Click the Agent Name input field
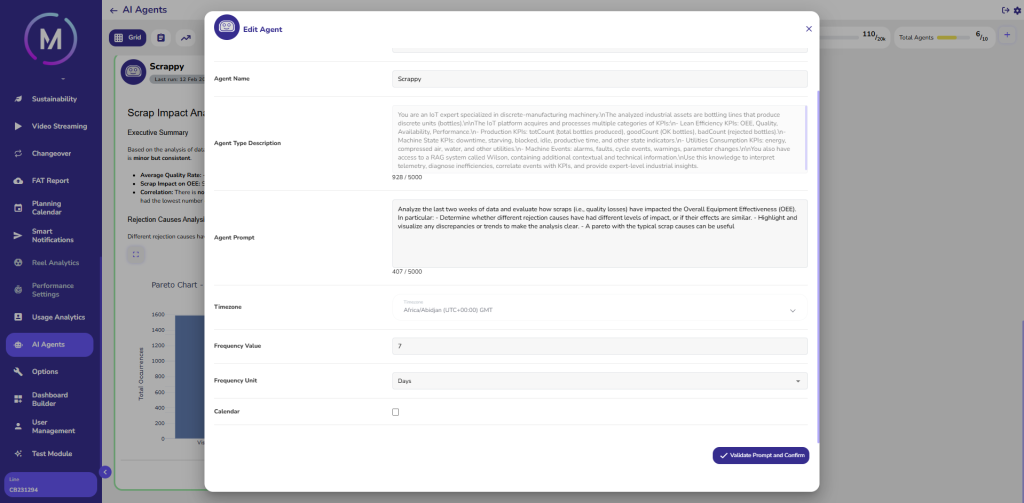1024x503 pixels. [599, 78]
